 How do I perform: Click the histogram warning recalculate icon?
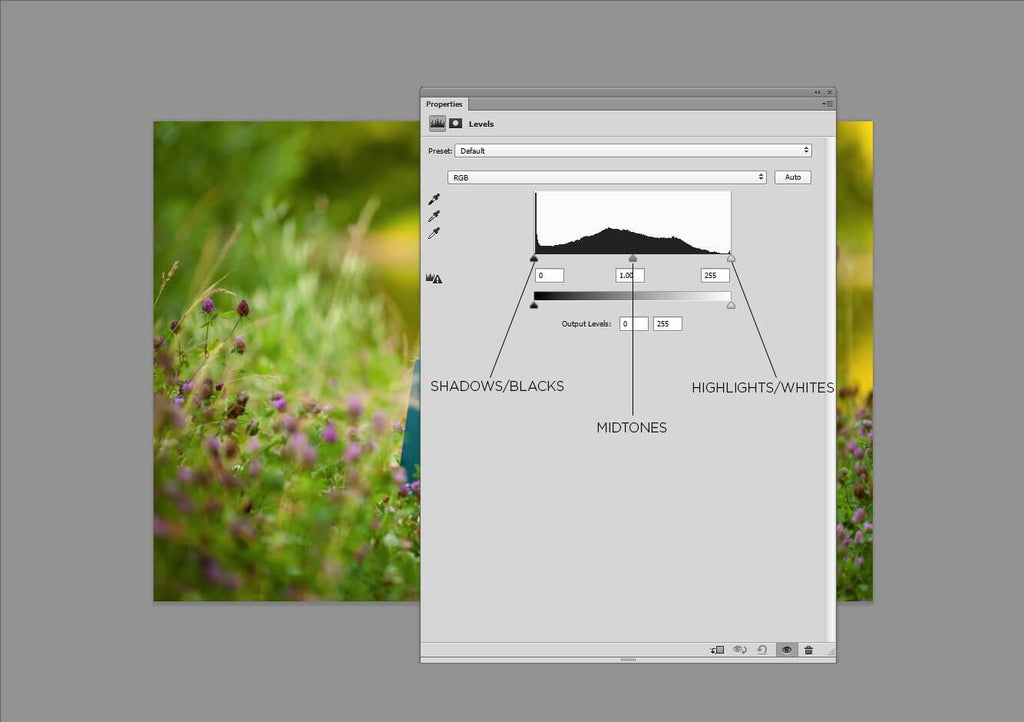point(434,279)
